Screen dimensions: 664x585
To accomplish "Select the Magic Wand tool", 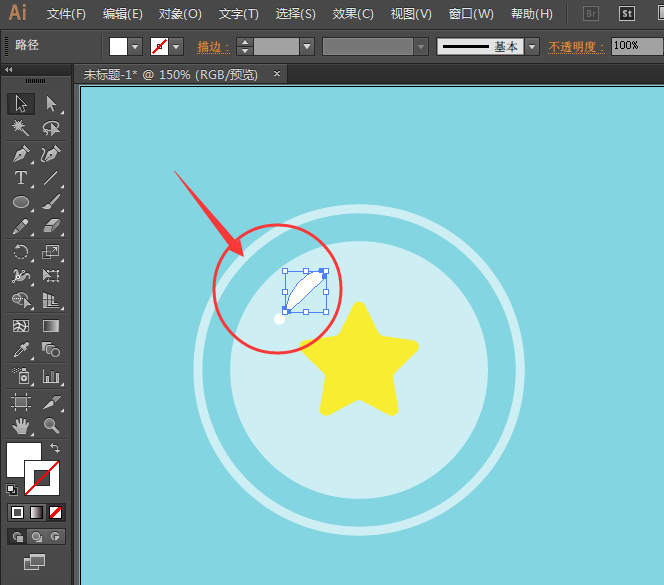I will pos(21,128).
